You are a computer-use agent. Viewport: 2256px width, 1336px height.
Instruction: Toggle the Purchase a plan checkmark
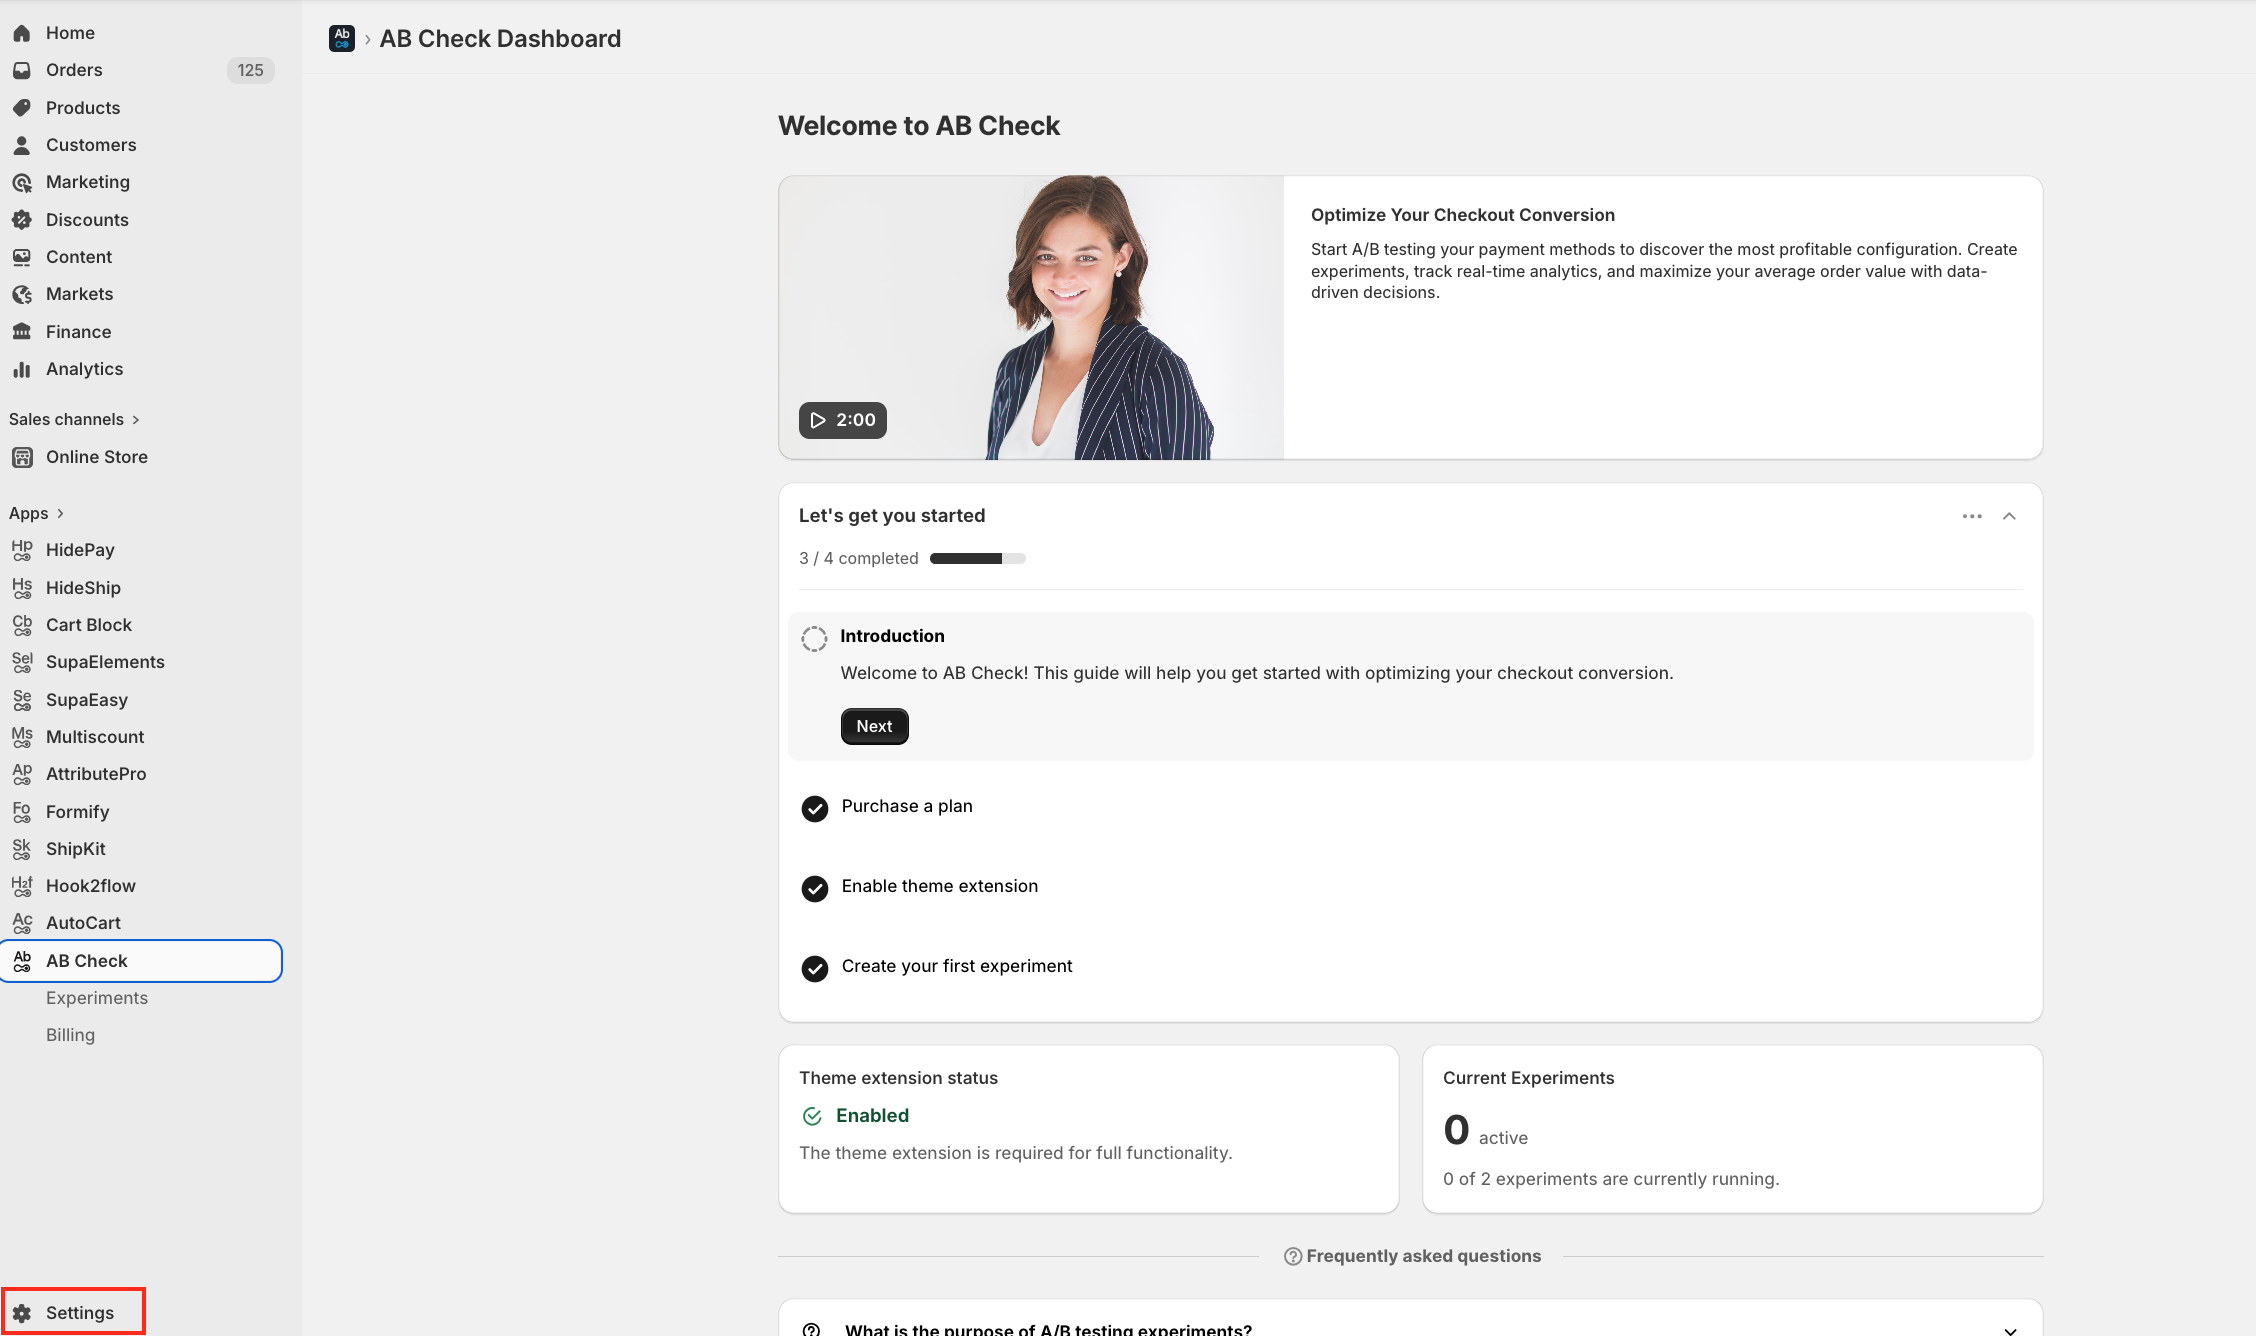tap(814, 808)
